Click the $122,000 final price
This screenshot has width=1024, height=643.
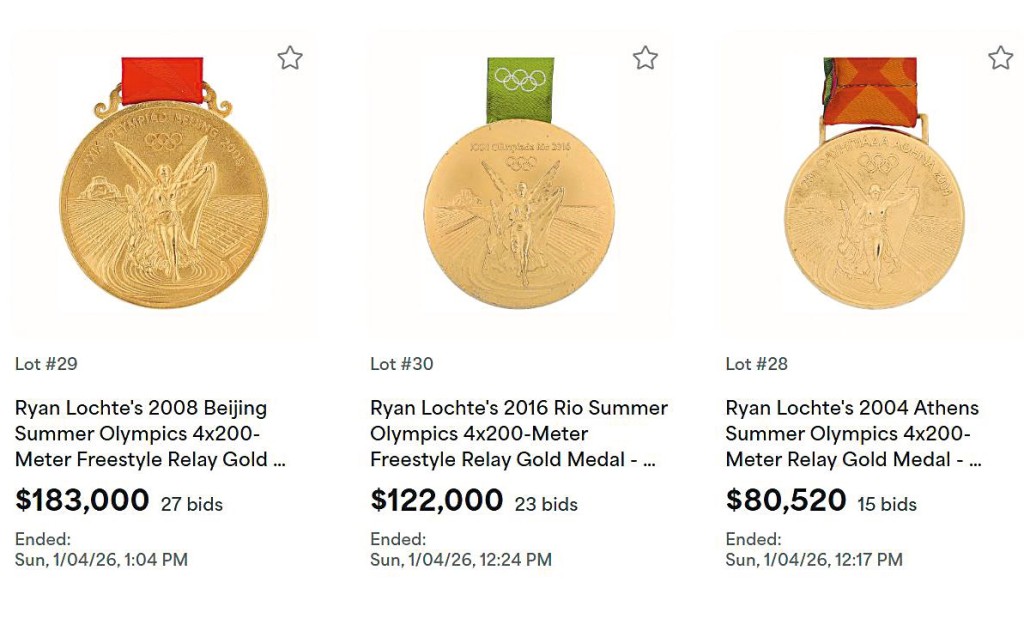(436, 500)
